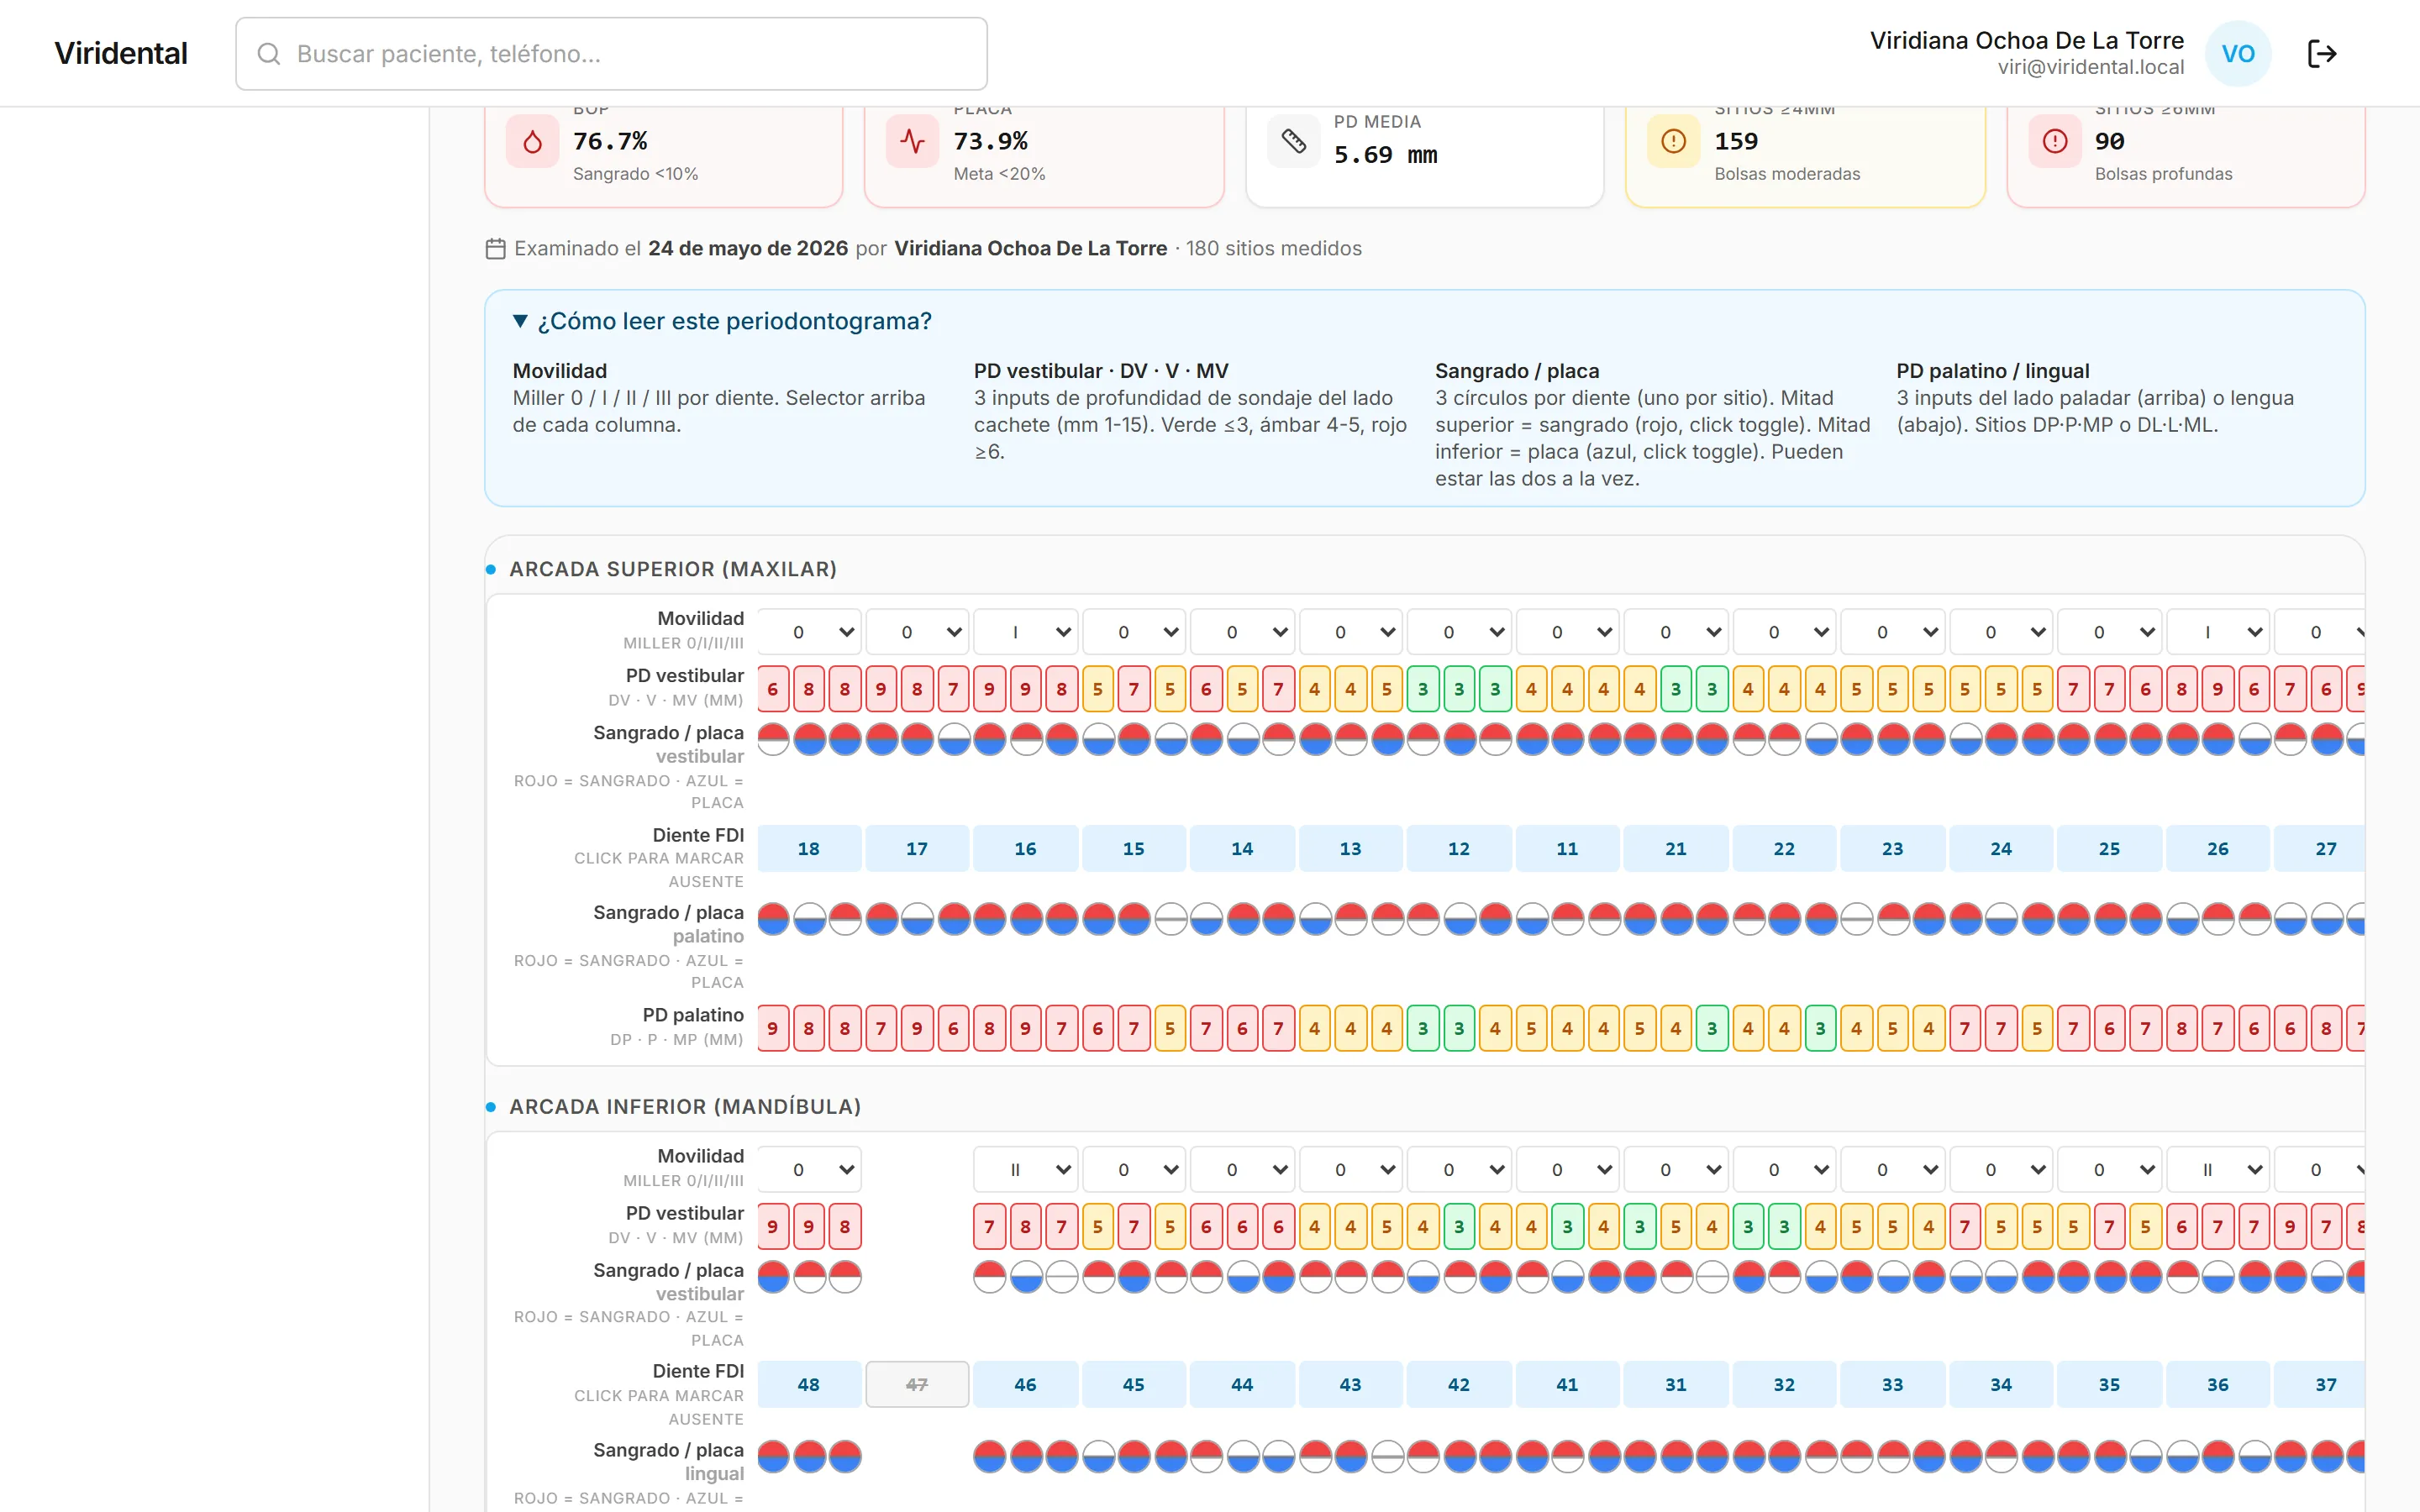
Task: Click the exam date calendar icon
Action: [x=495, y=248]
